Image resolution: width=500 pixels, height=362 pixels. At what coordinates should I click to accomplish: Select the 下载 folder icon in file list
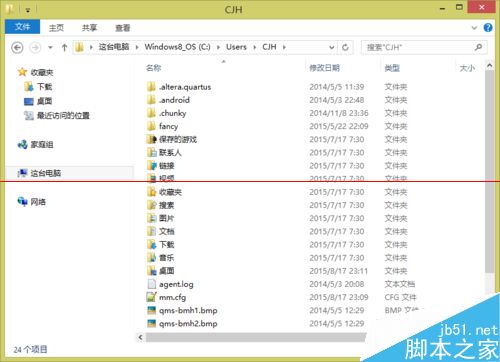(x=151, y=245)
